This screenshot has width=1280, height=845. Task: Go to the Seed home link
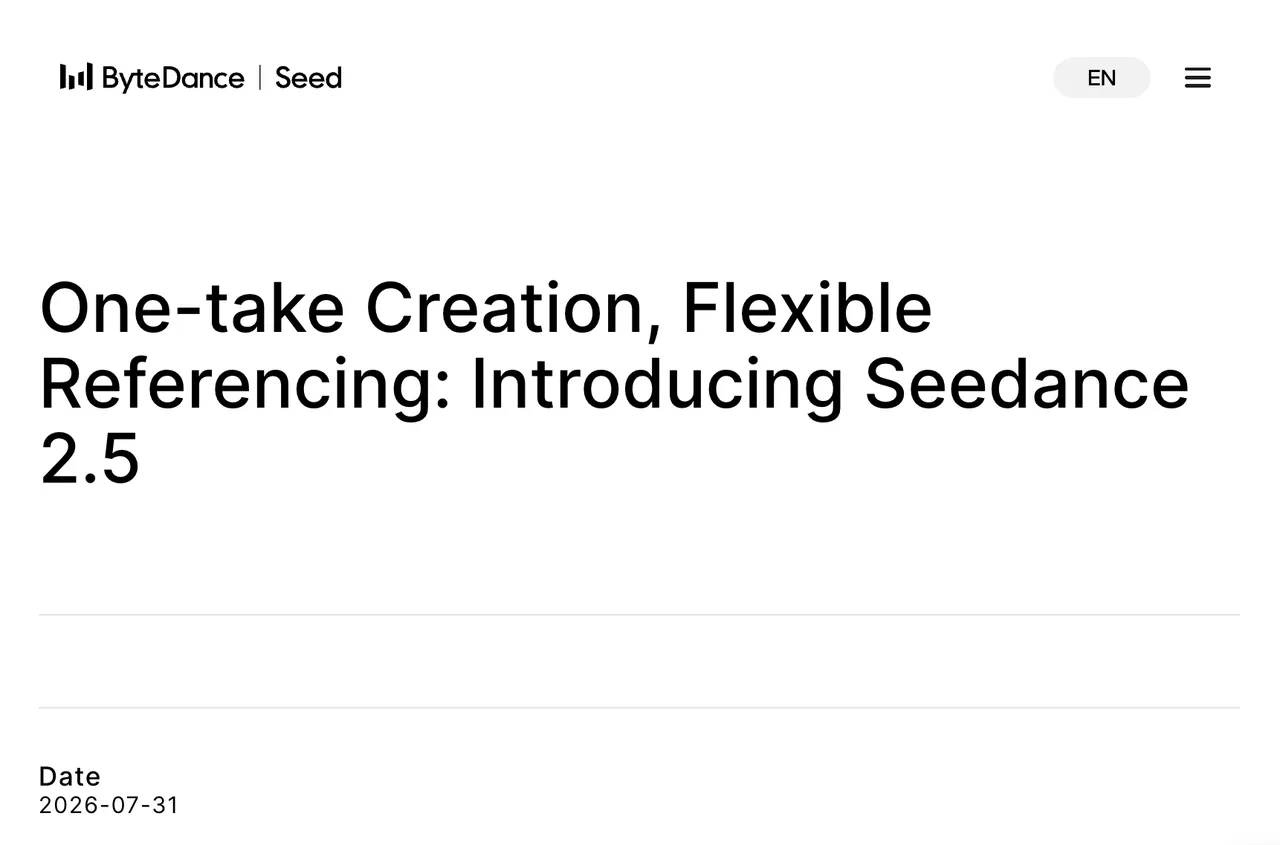pos(308,78)
